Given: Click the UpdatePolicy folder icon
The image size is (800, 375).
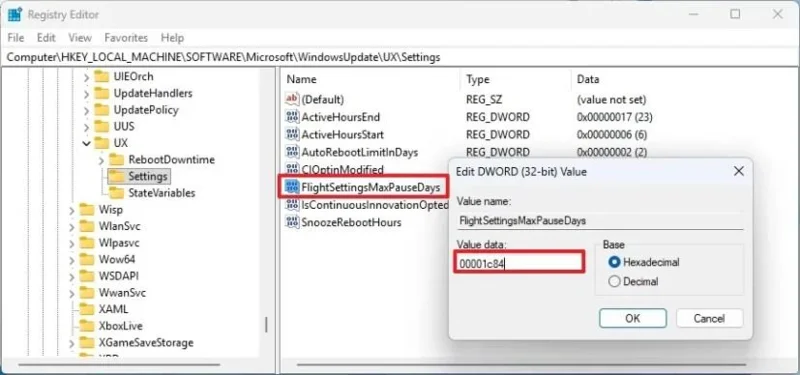Looking at the screenshot, I should coord(102,110).
